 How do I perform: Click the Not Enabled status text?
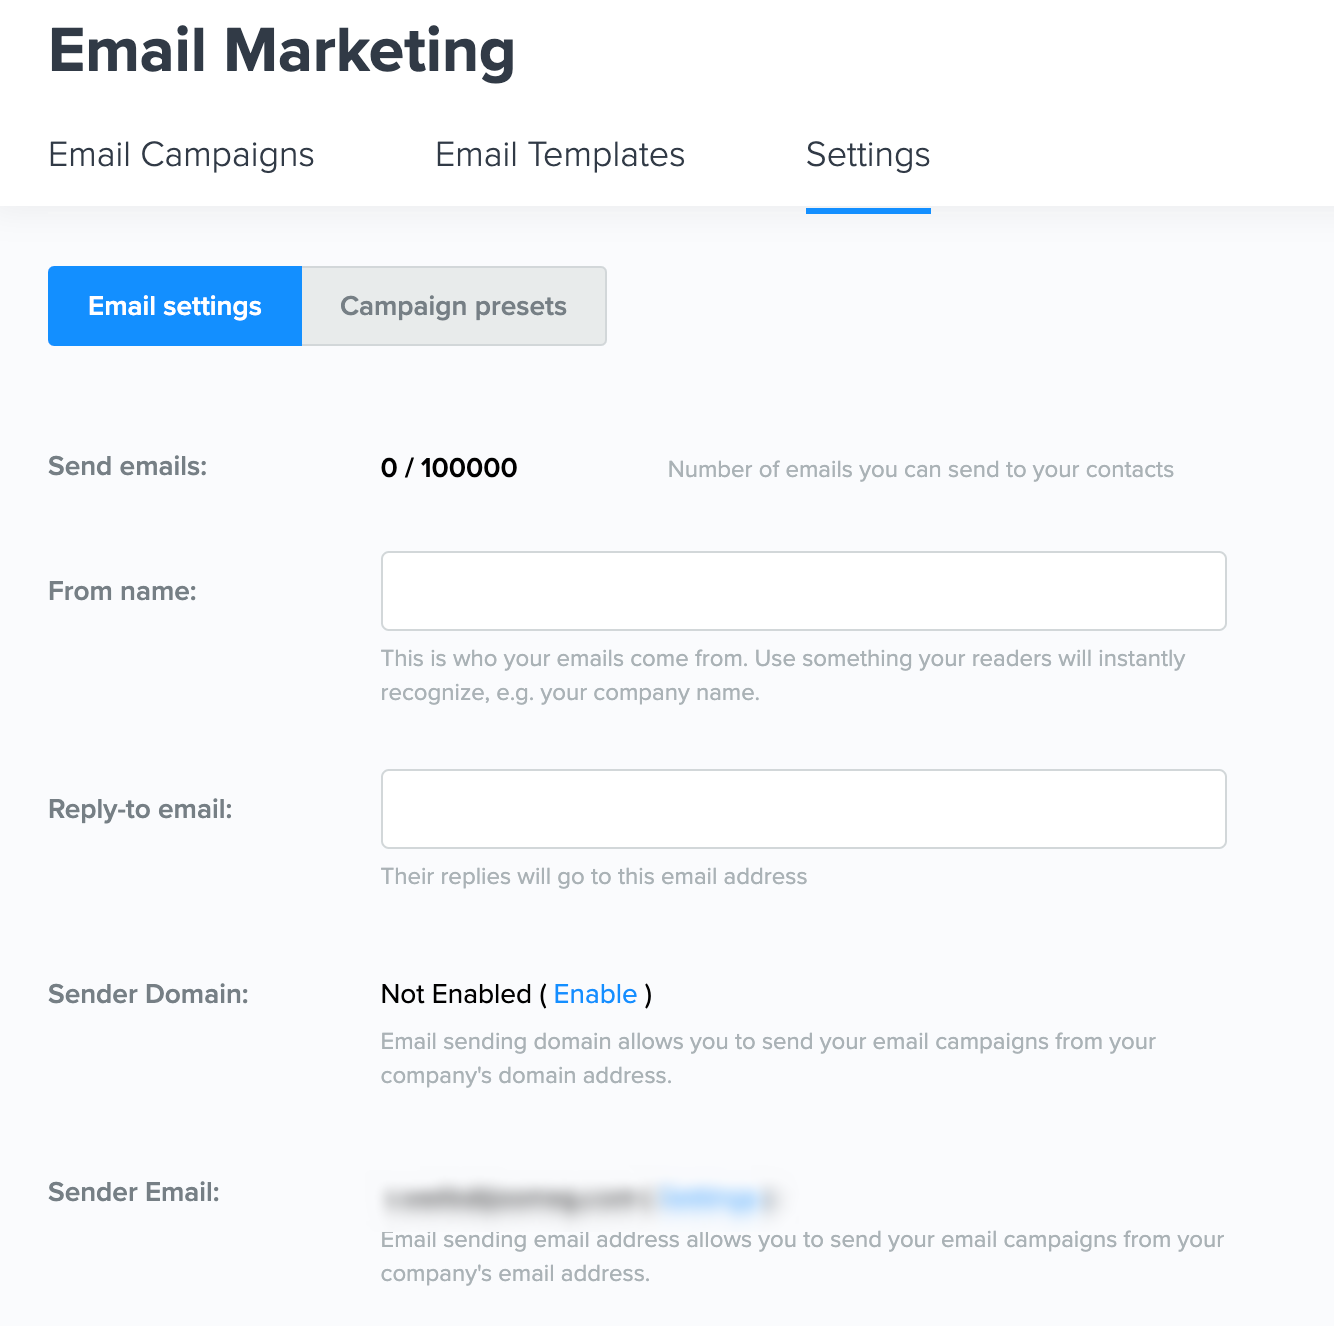[x=456, y=994]
